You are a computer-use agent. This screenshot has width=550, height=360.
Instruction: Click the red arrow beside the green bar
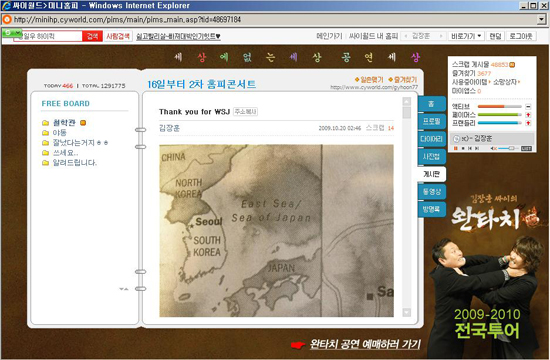[x=528, y=115]
